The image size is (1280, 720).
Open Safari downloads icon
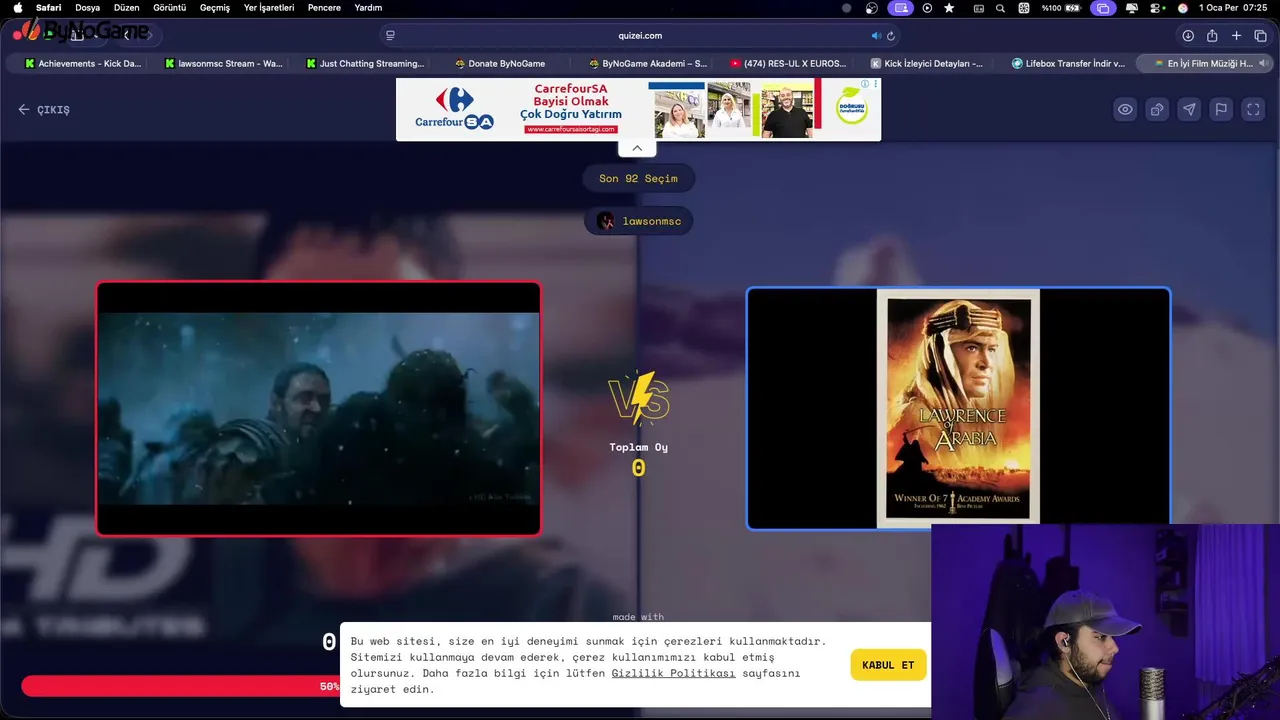[x=1188, y=35]
